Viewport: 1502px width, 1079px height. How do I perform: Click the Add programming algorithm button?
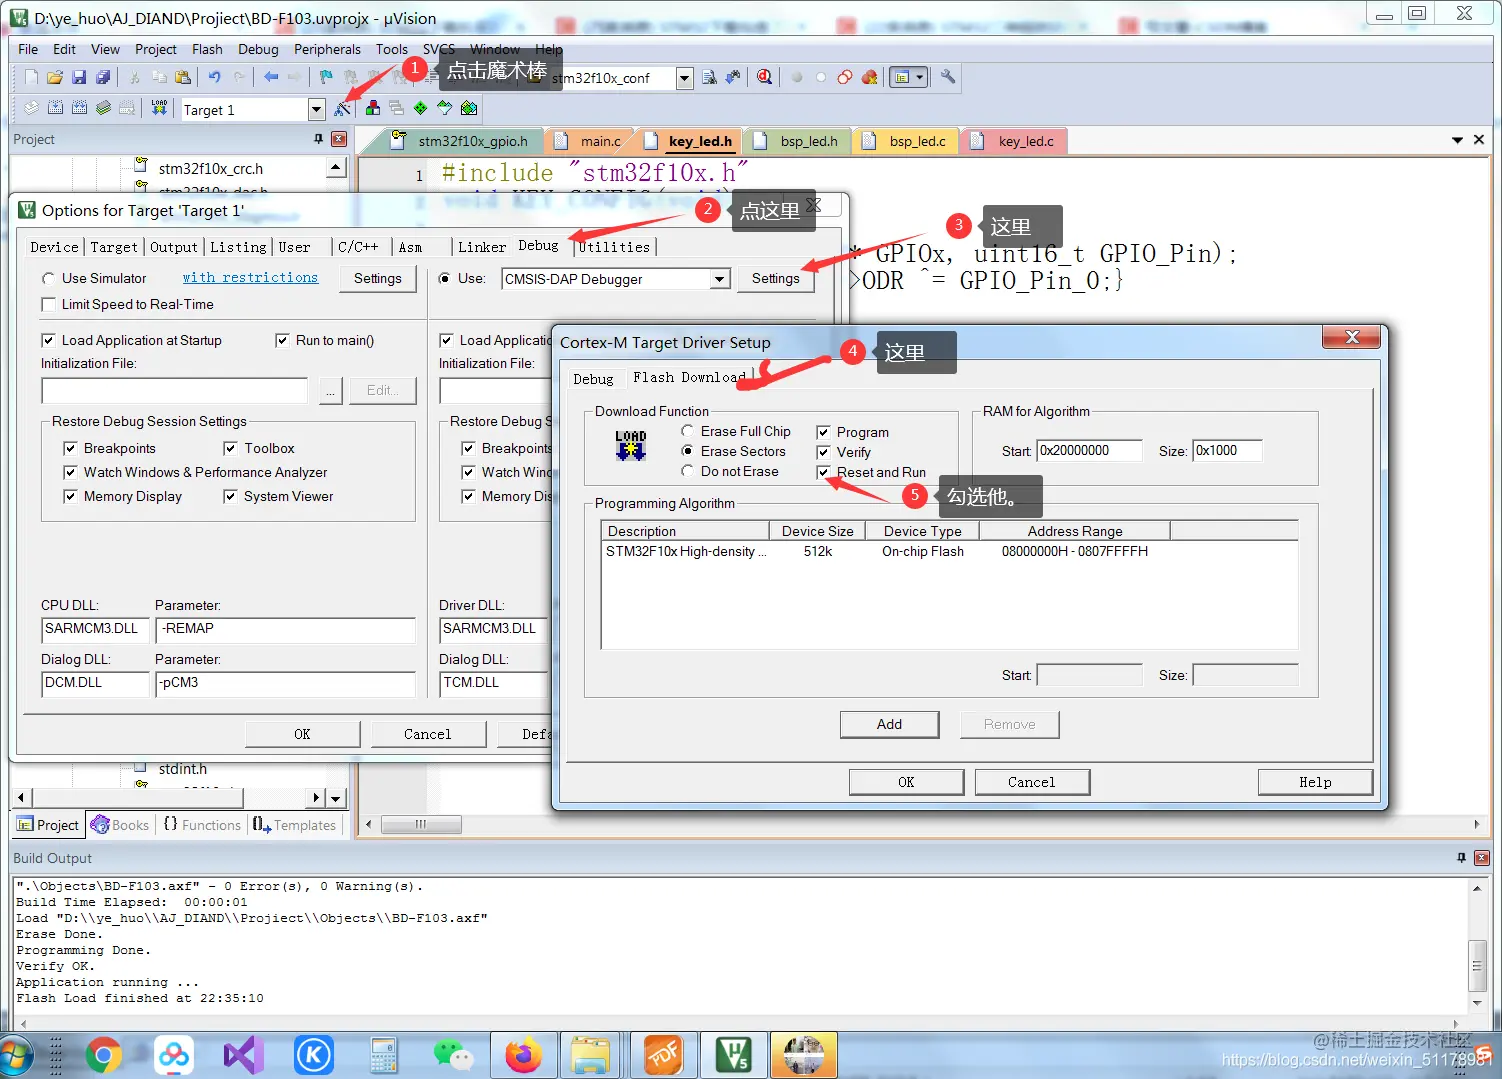pos(889,724)
